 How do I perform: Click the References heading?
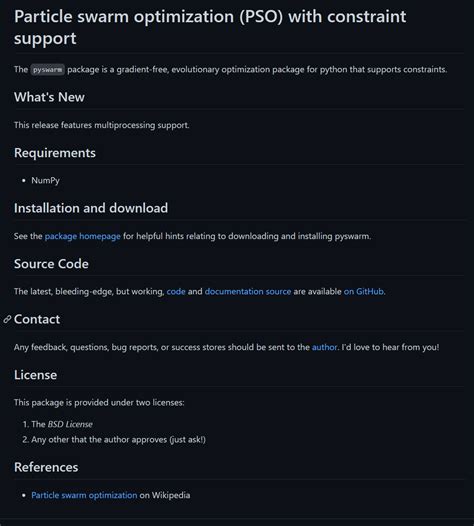(x=46, y=467)
